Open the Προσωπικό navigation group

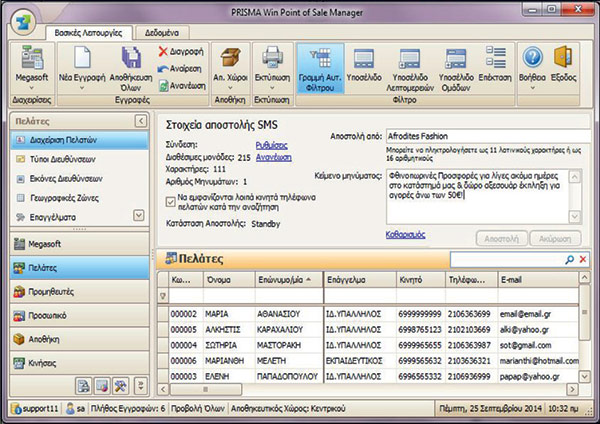[80, 316]
